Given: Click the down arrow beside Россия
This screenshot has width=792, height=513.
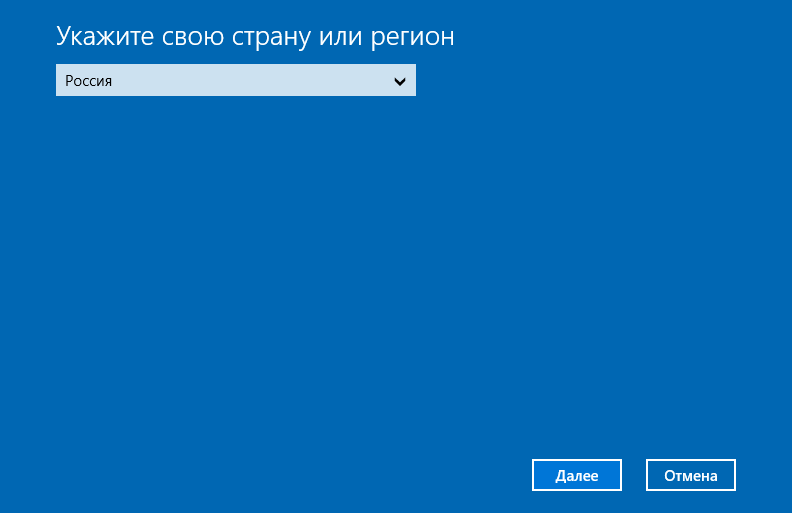Looking at the screenshot, I should 400,81.
